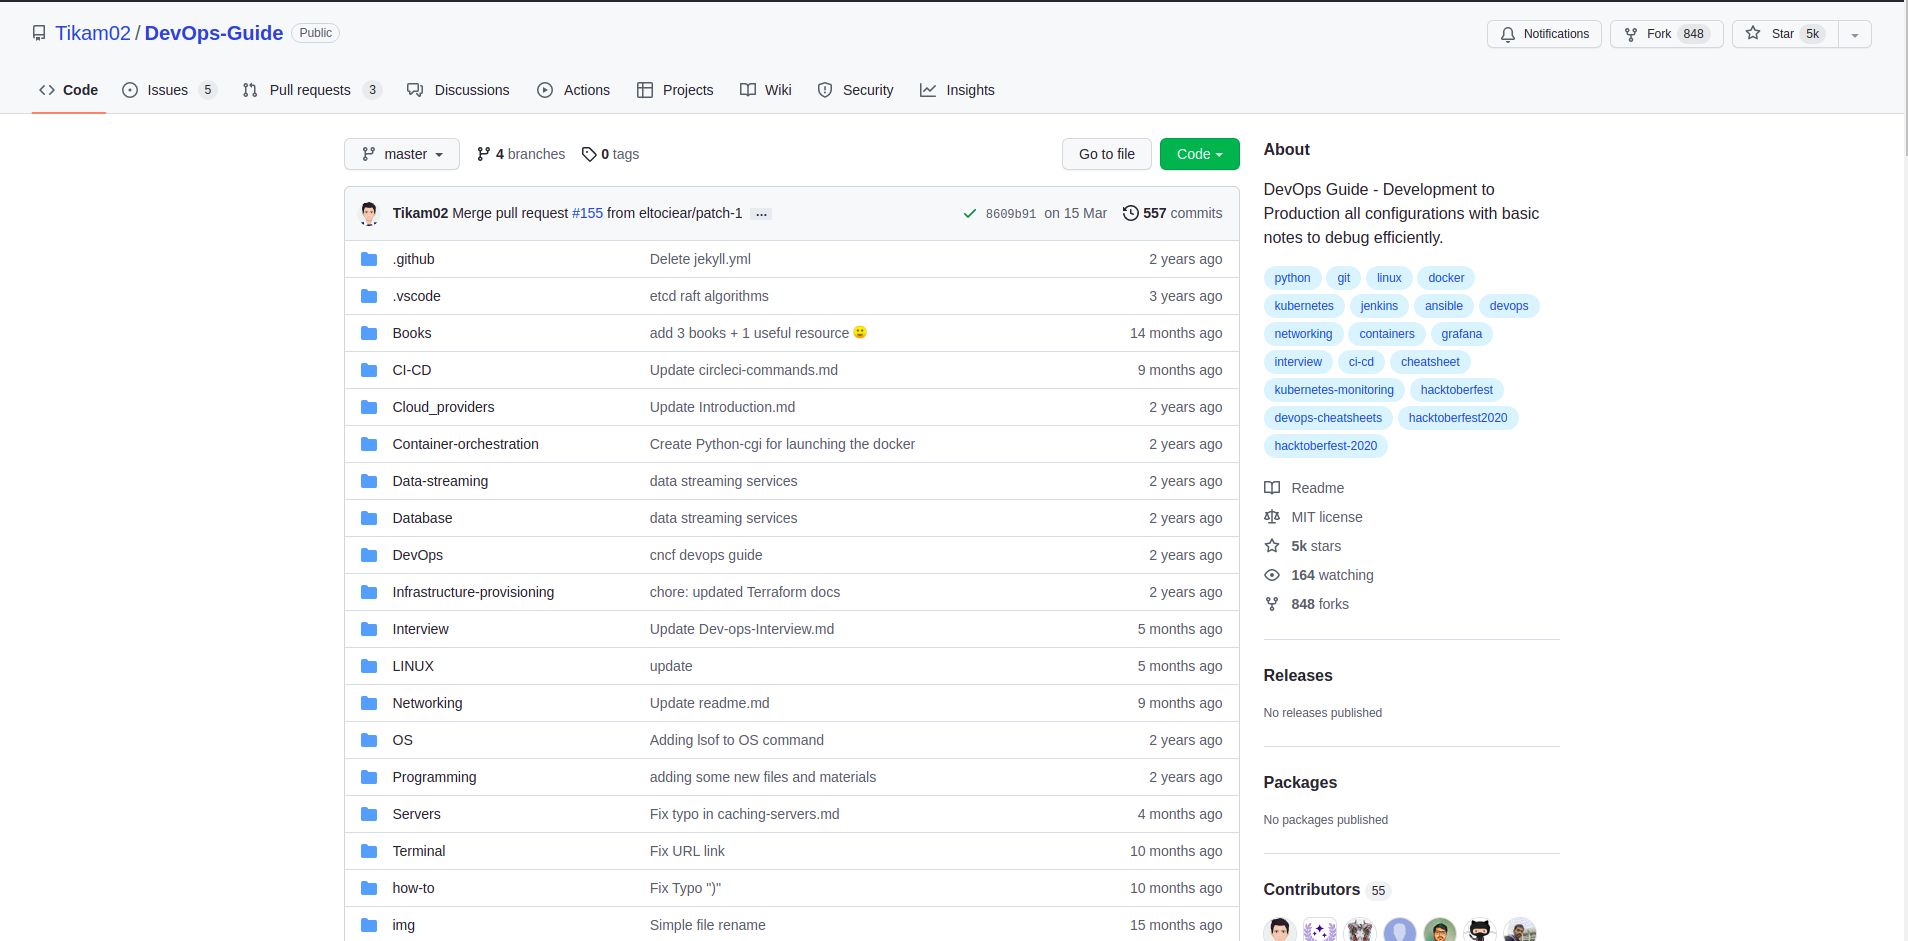View the 848 forks link

(x=1306, y=604)
